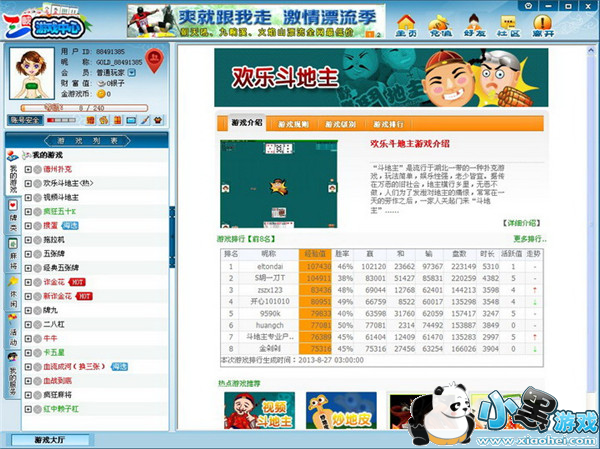The height and width of the screenshot is (449, 600).
Task: Click the 账号安全 button
Action: click(25, 120)
